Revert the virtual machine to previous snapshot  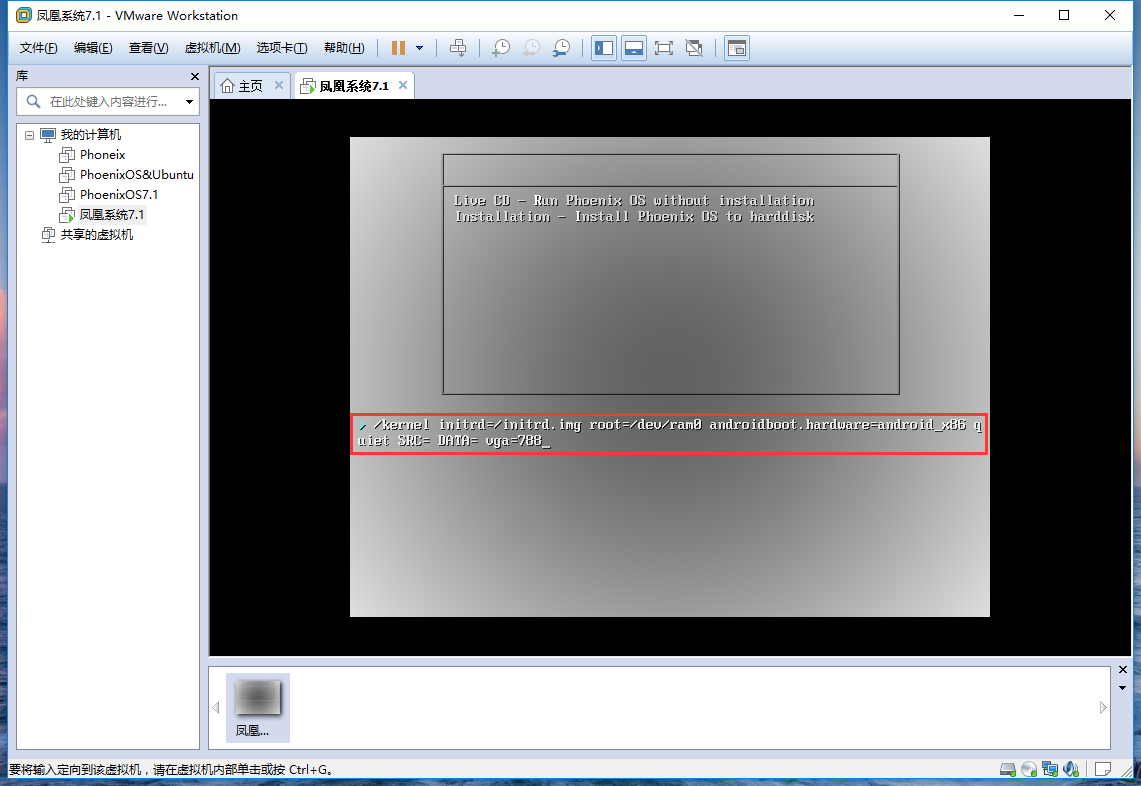(x=531, y=48)
